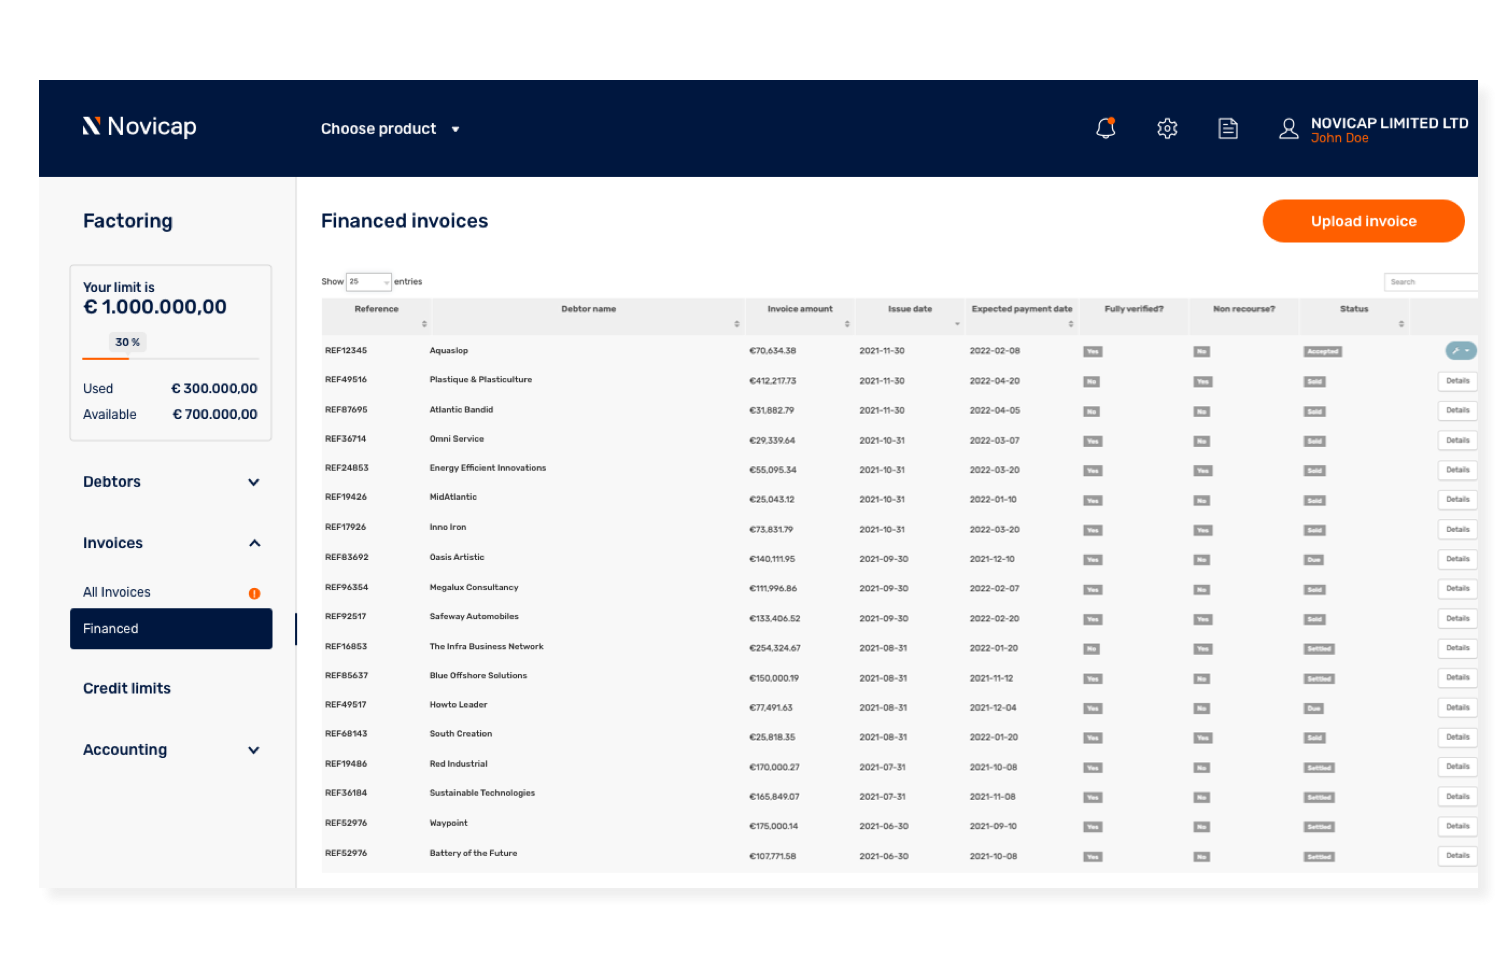Click the Novicap logo

[139, 126]
